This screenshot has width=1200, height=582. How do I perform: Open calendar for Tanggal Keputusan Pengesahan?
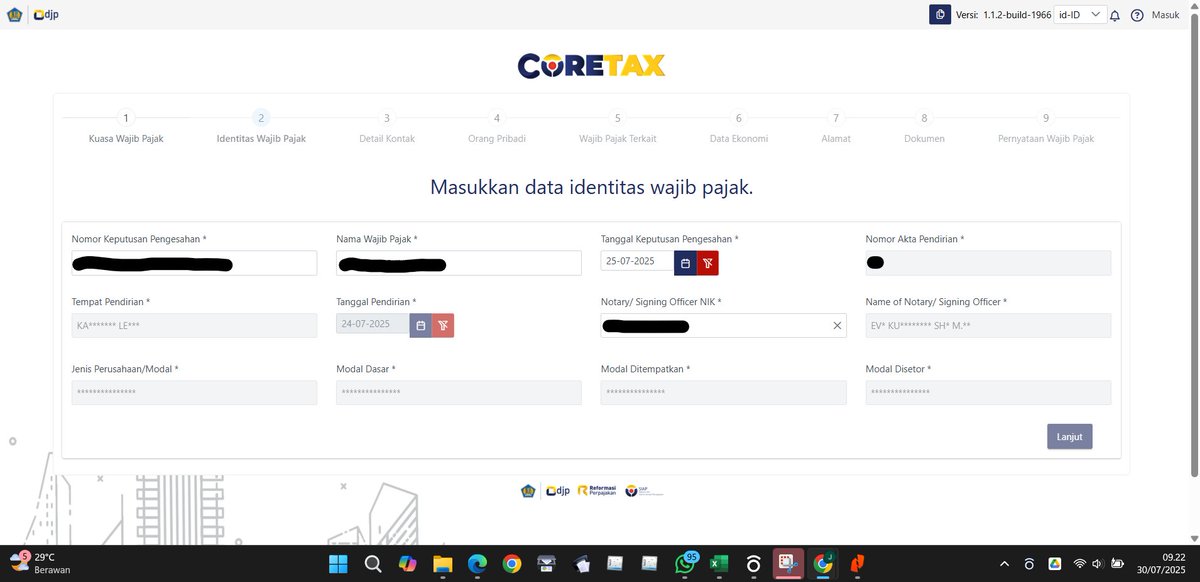[685, 263]
